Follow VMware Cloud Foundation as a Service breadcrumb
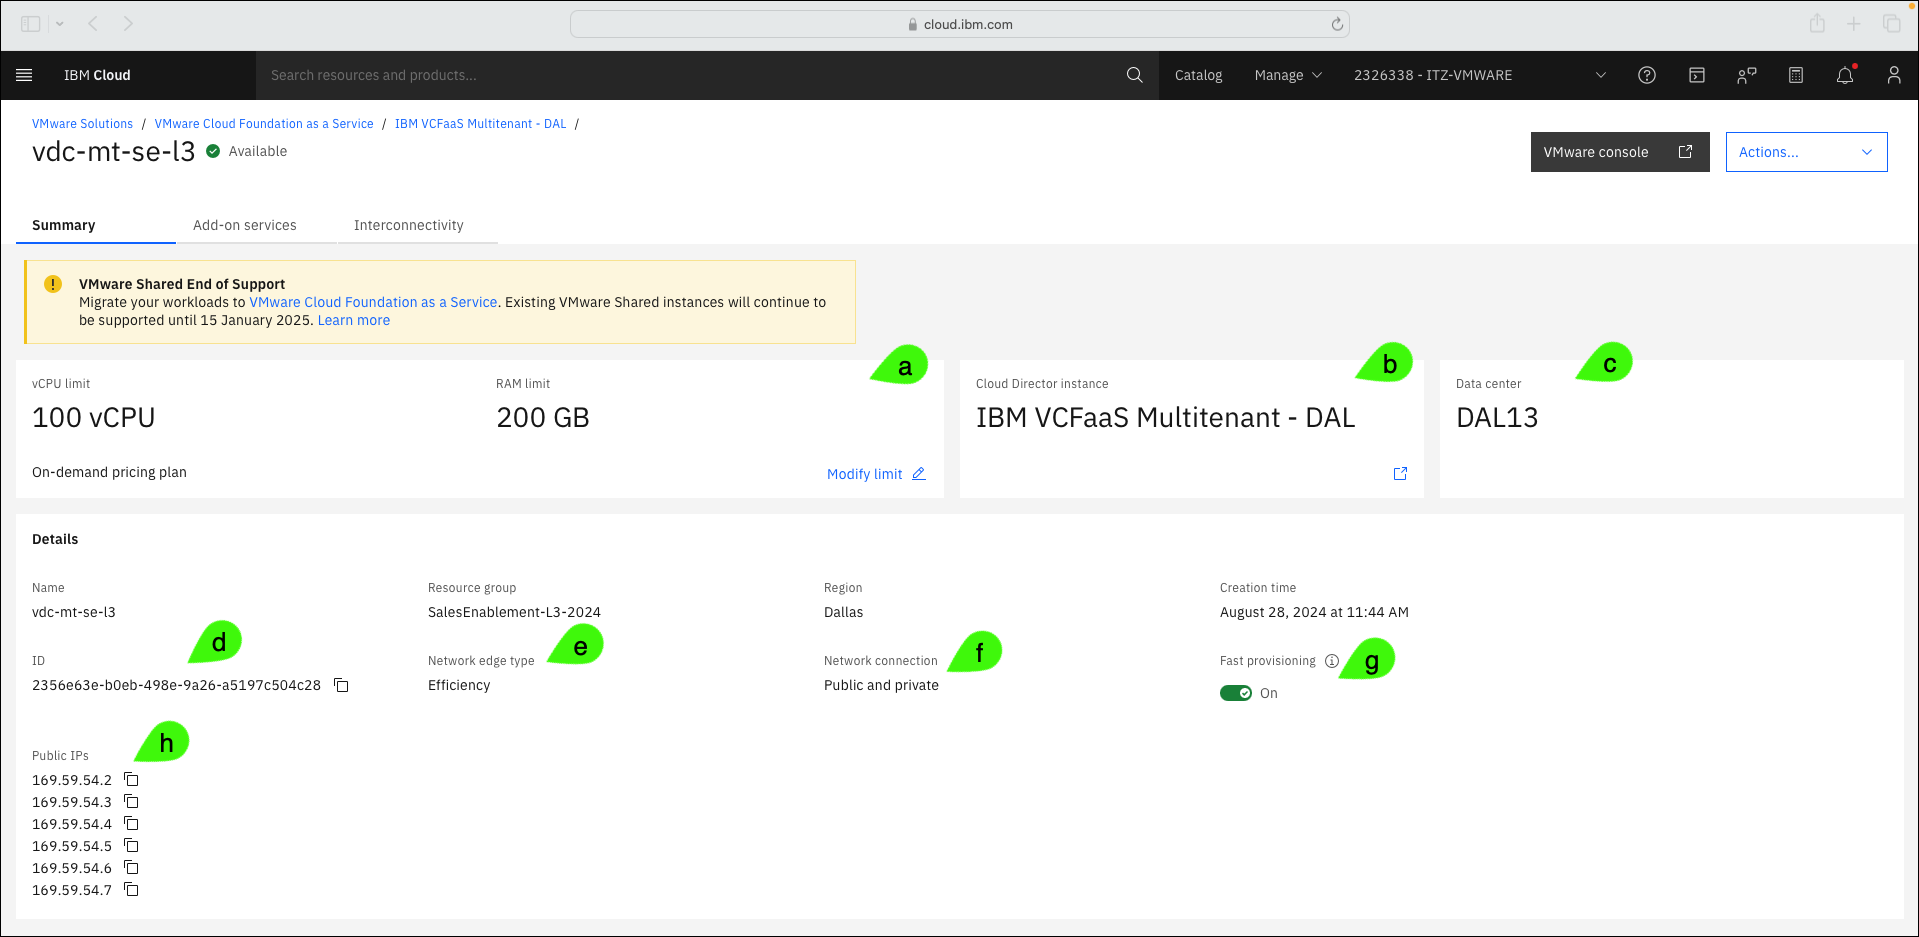Screen dimensions: 1919x937 (x=264, y=124)
